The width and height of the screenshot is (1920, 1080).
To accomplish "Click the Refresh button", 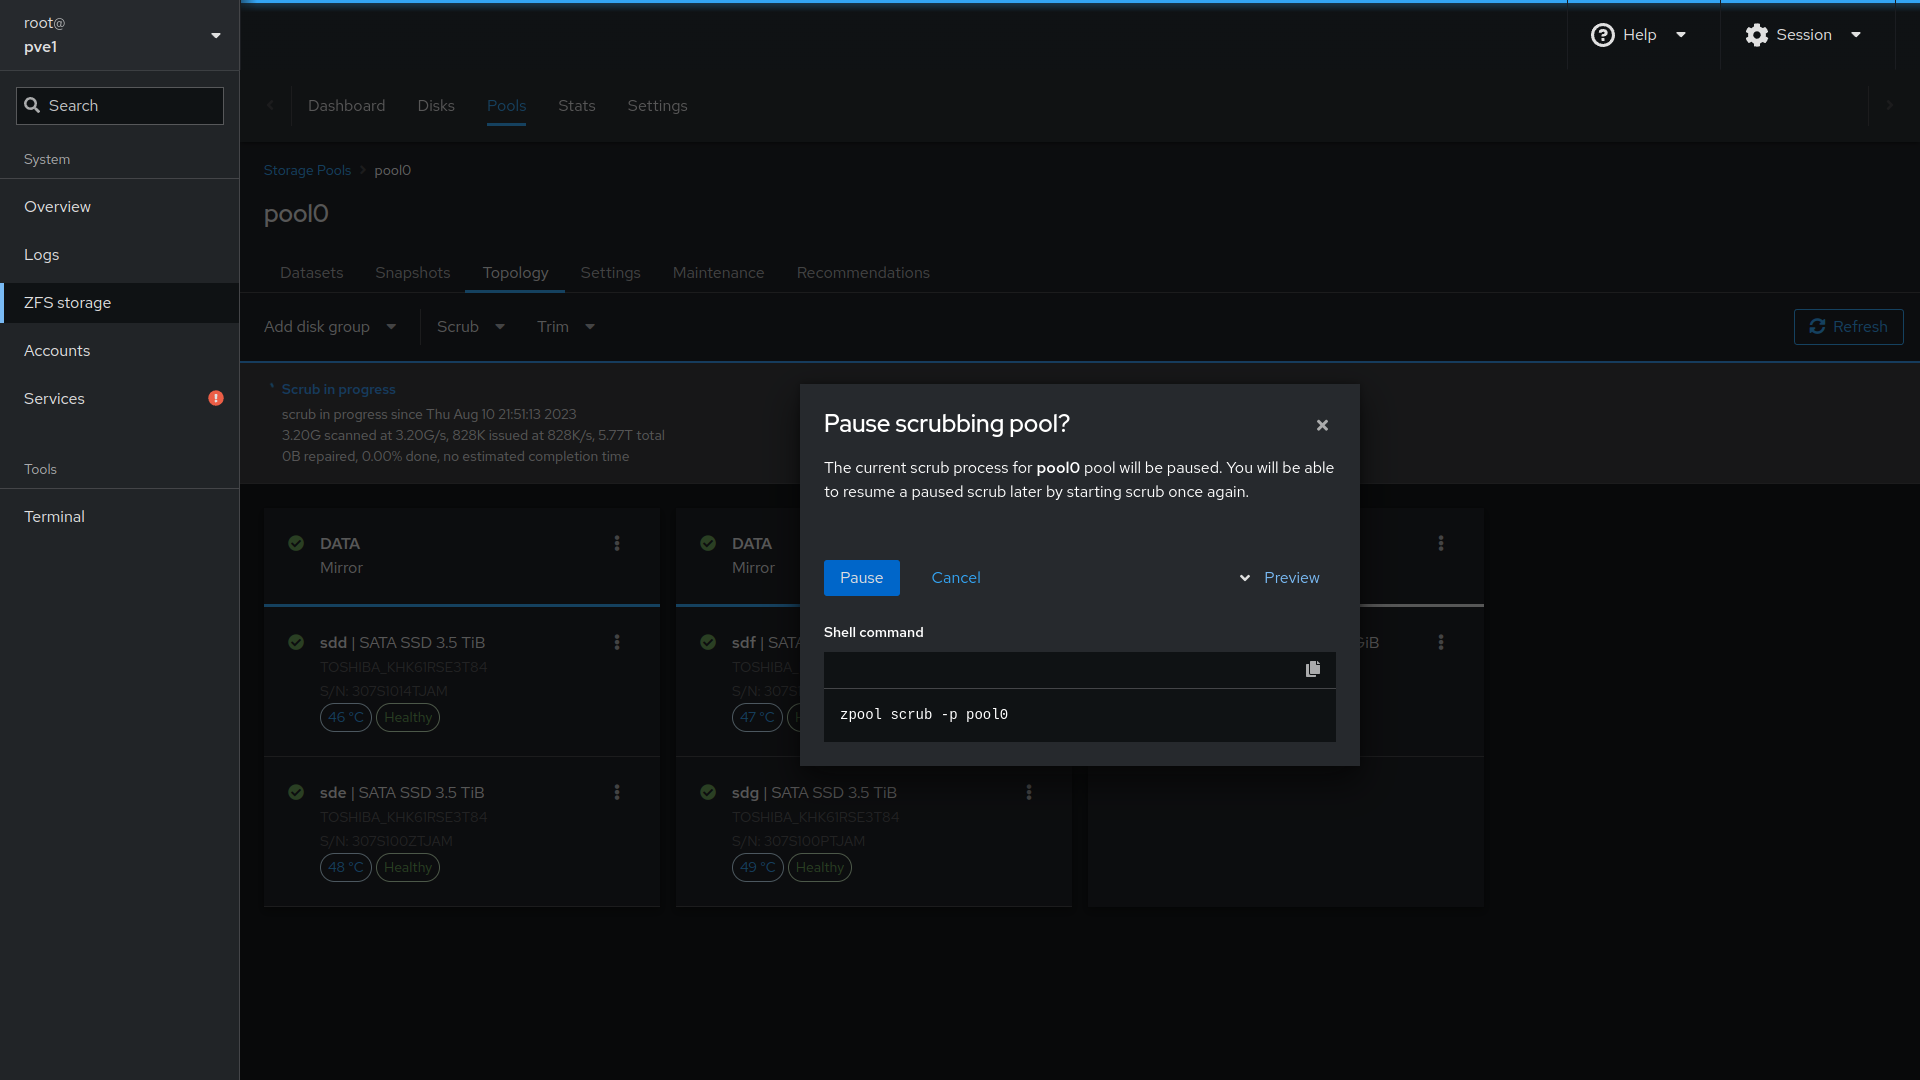I will point(1848,327).
